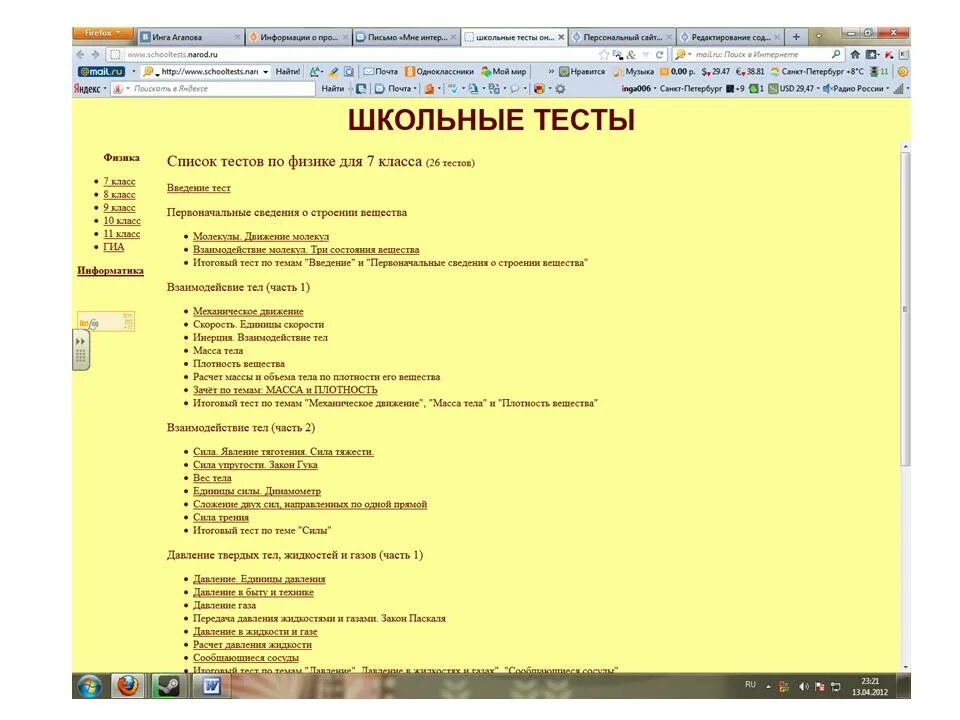Image resolution: width=960 pixels, height=720 pixels.
Task: Click the currency rate 29.47 indicator
Action: pyautogui.click(x=716, y=70)
